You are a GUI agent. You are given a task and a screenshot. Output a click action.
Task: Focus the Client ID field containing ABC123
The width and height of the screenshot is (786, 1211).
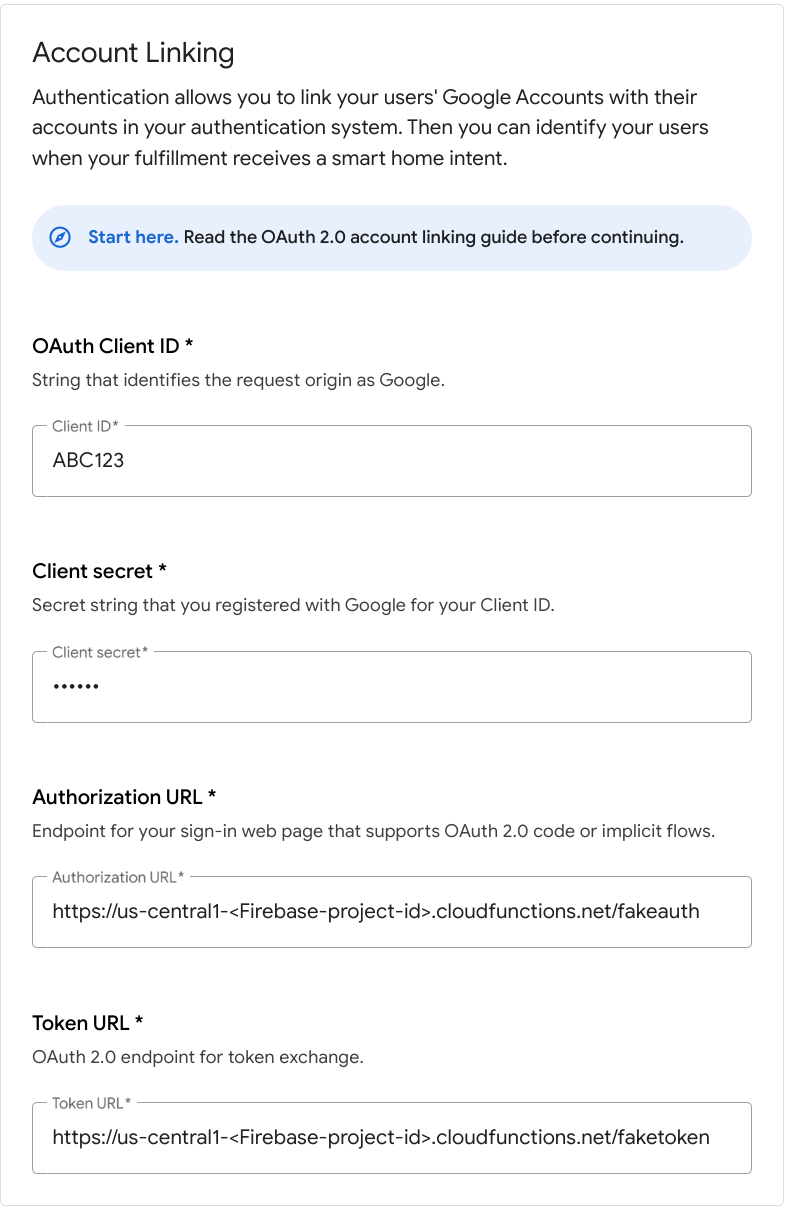point(392,461)
